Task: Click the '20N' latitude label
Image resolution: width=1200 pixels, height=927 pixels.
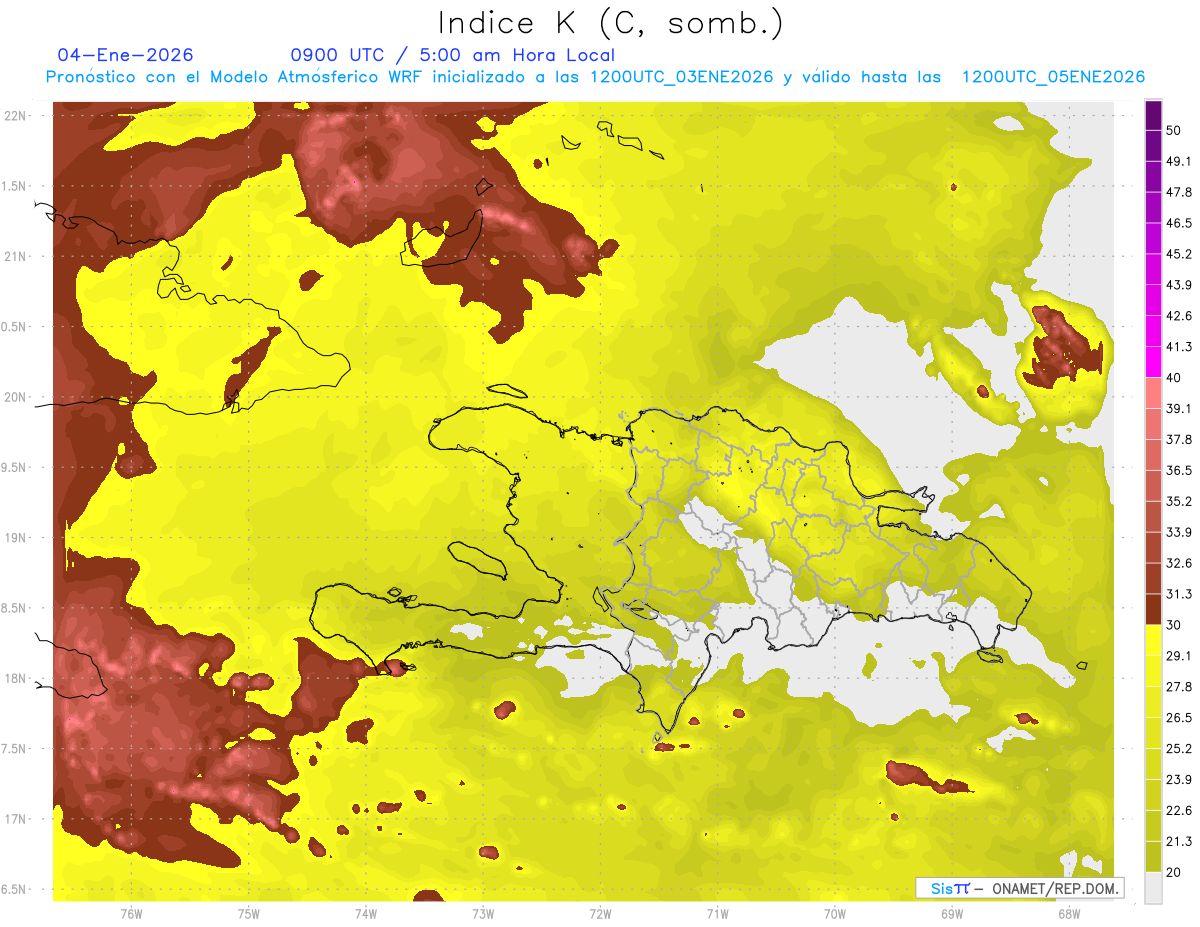Action: coord(17,397)
